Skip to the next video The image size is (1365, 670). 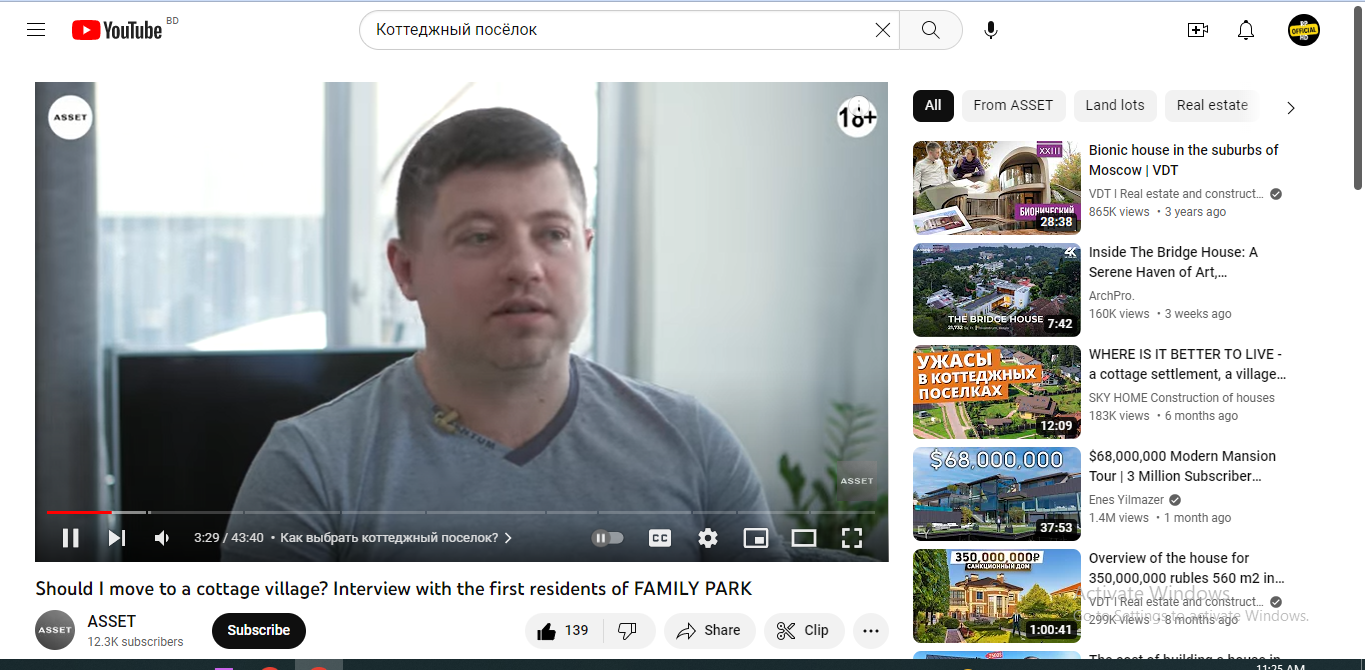[x=117, y=538]
